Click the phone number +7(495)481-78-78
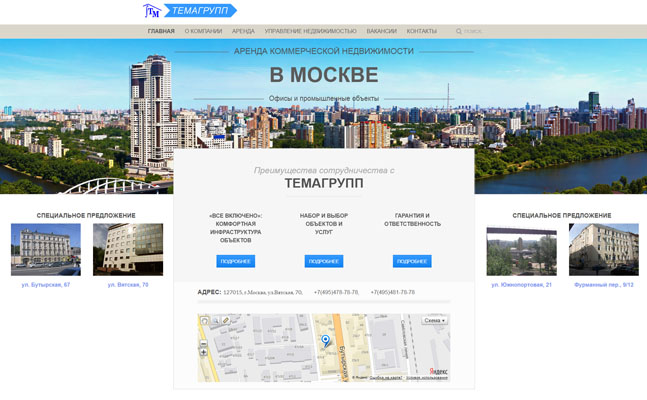This screenshot has width=647, height=400. [x=392, y=292]
